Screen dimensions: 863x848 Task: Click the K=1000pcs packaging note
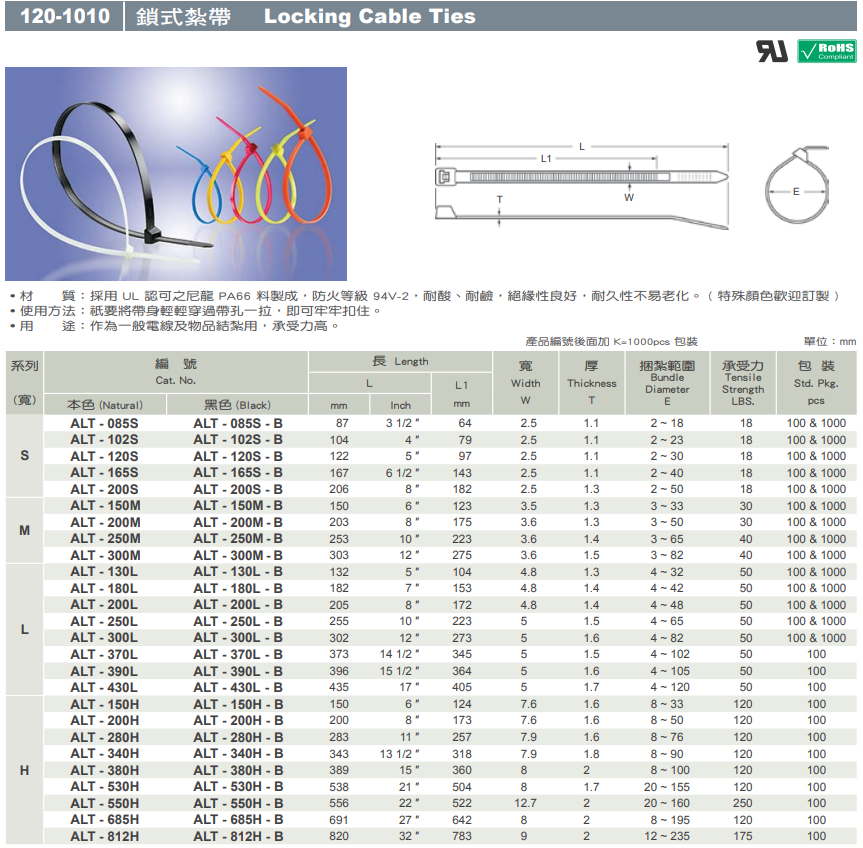[611, 342]
